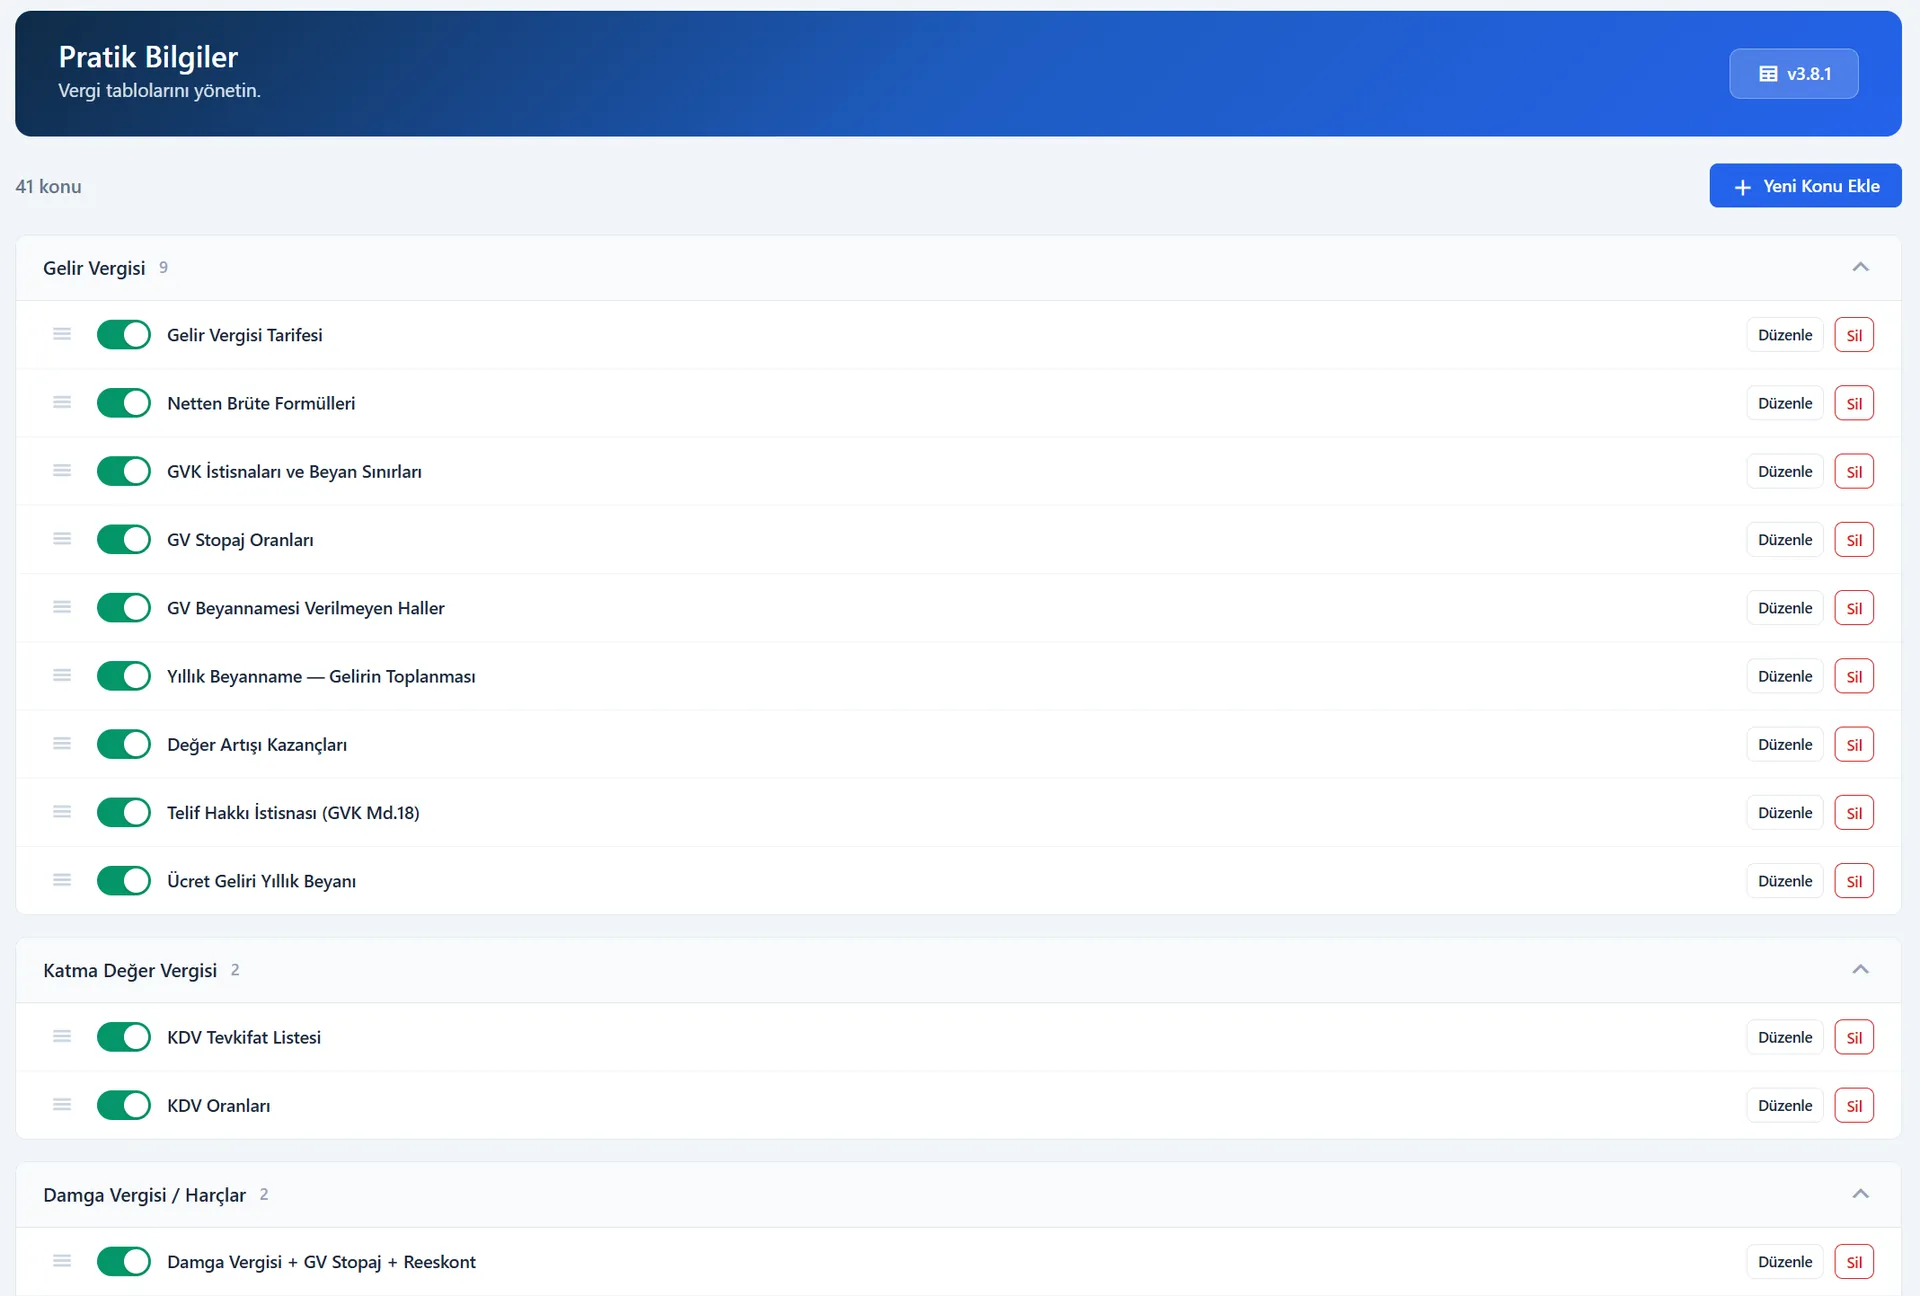The width and height of the screenshot is (1920, 1296).
Task: Click the '41 konu' count label
Action: (48, 186)
